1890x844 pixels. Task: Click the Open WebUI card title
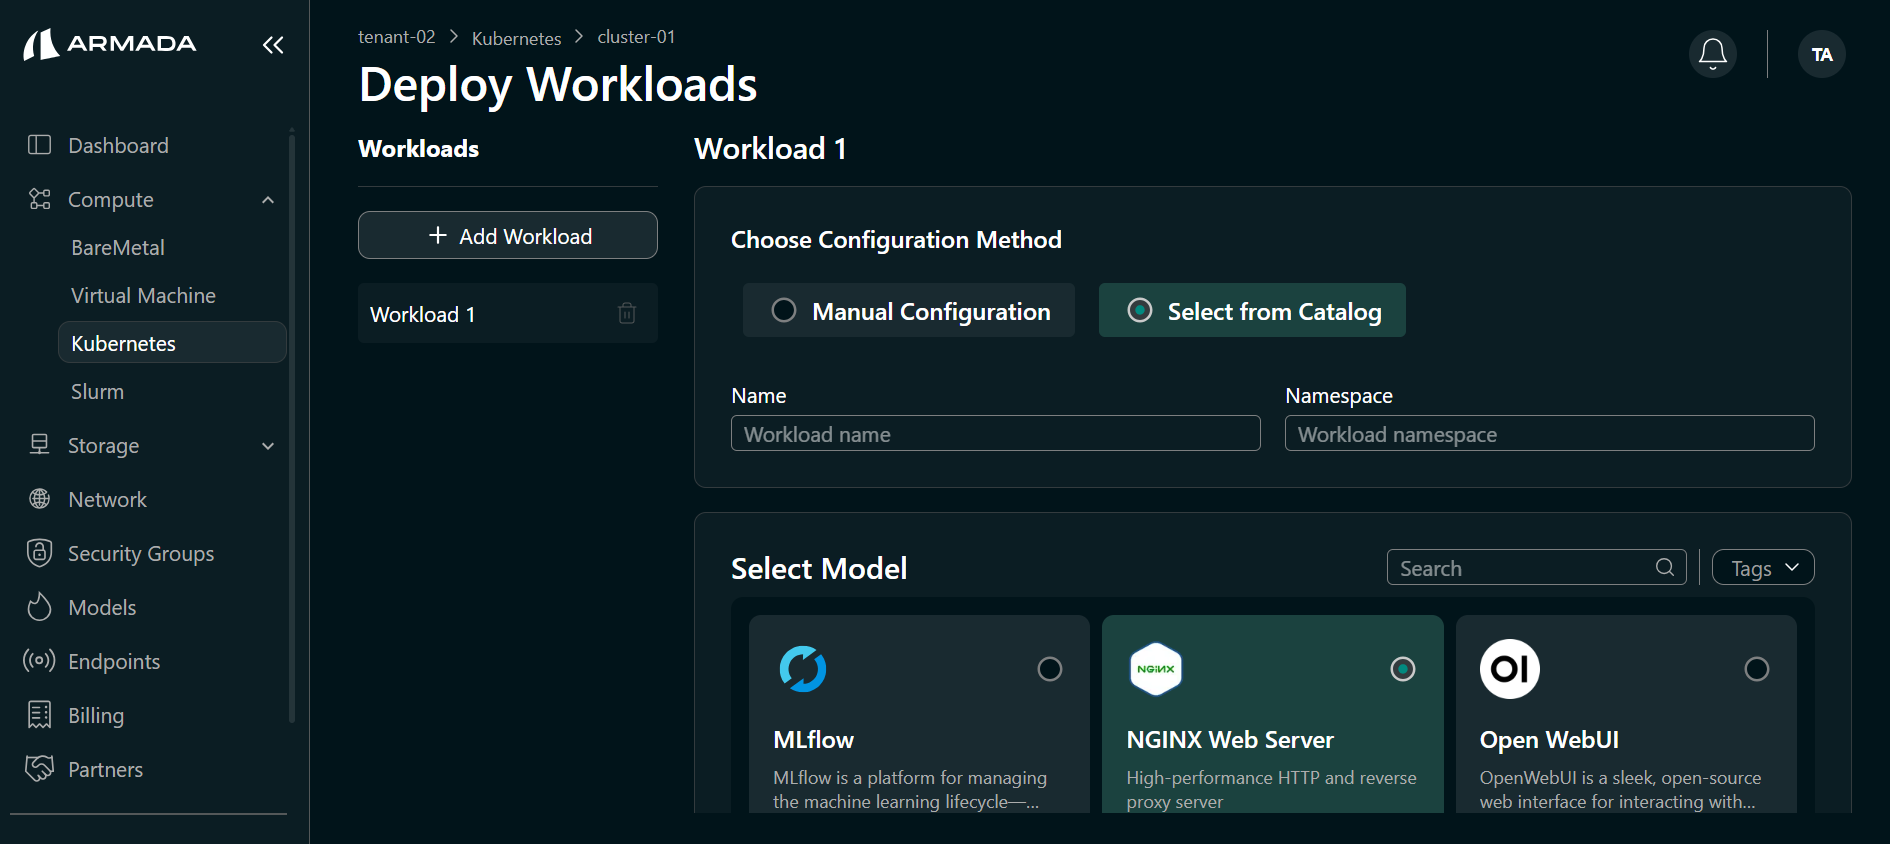[1549, 740]
